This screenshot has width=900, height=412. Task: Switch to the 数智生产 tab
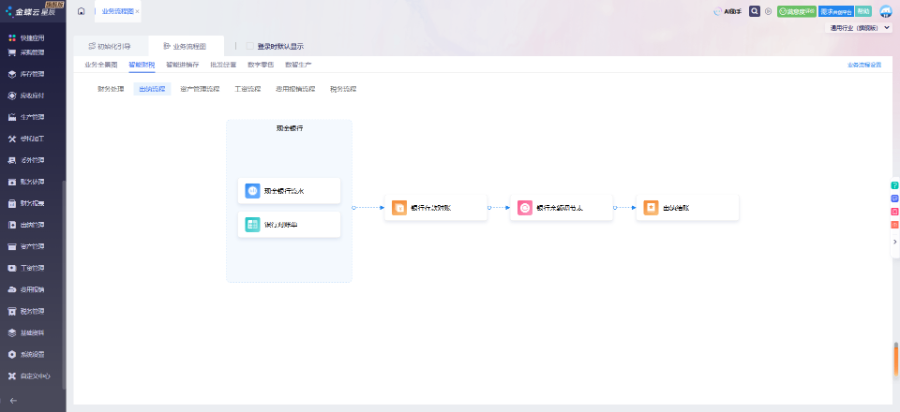[x=298, y=65]
